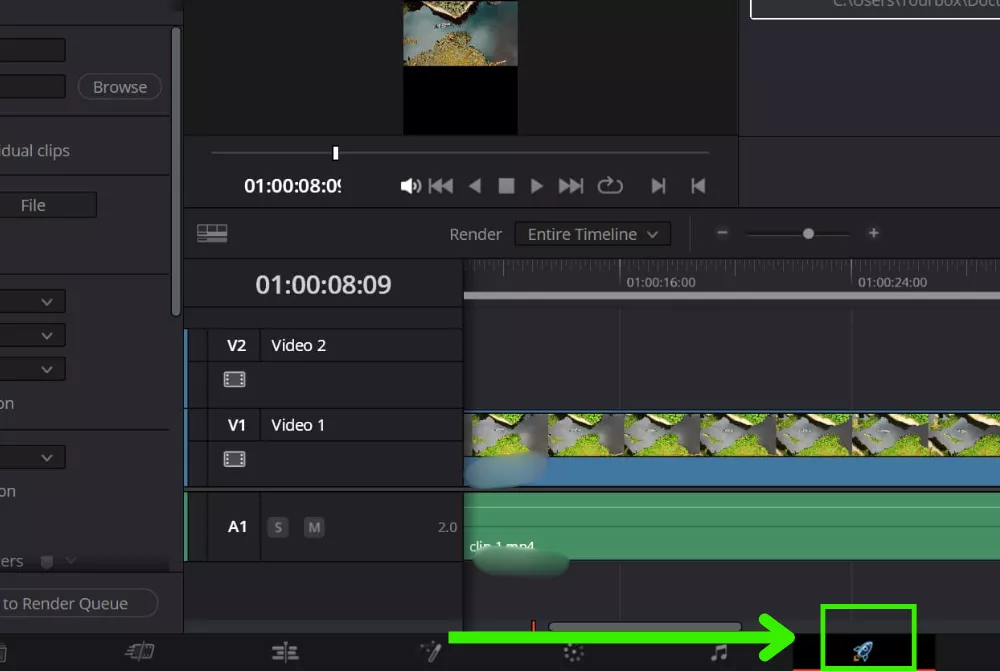Screen dimensions: 1000x671
Task: Open the Deliver page rocket icon
Action: coord(862,652)
